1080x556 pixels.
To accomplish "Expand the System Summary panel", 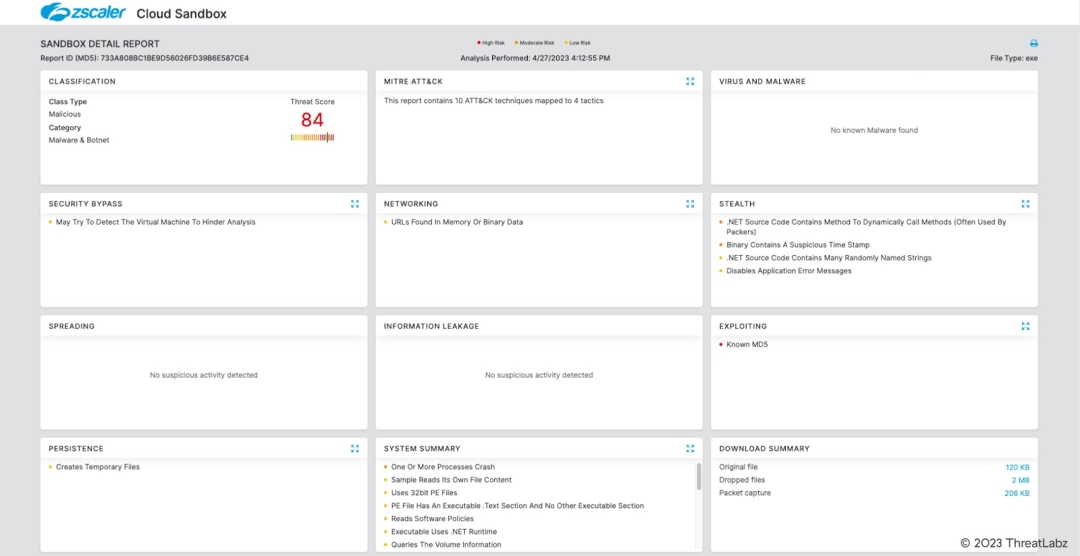I will [x=690, y=449].
